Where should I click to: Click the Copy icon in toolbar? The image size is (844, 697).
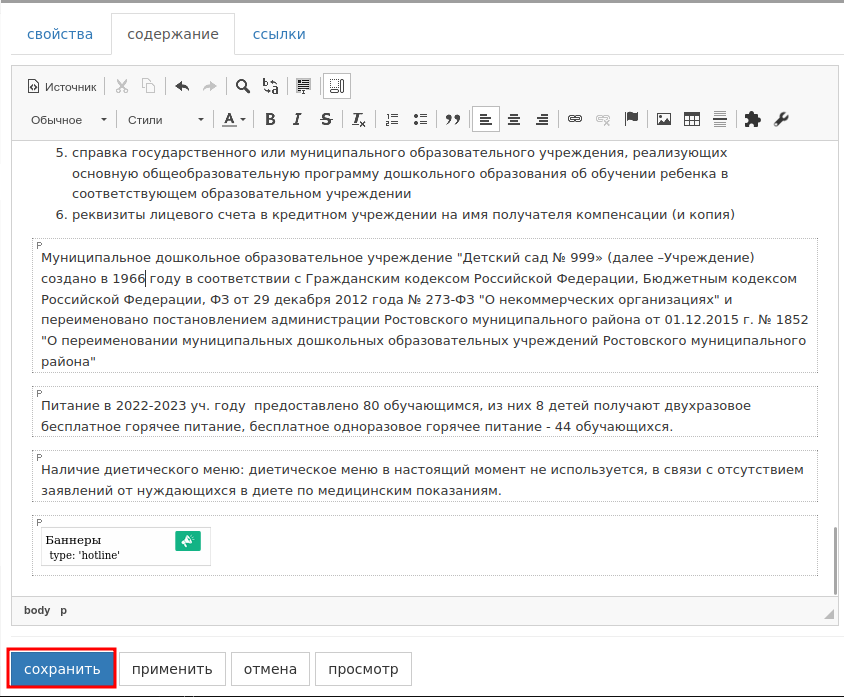[x=149, y=87]
